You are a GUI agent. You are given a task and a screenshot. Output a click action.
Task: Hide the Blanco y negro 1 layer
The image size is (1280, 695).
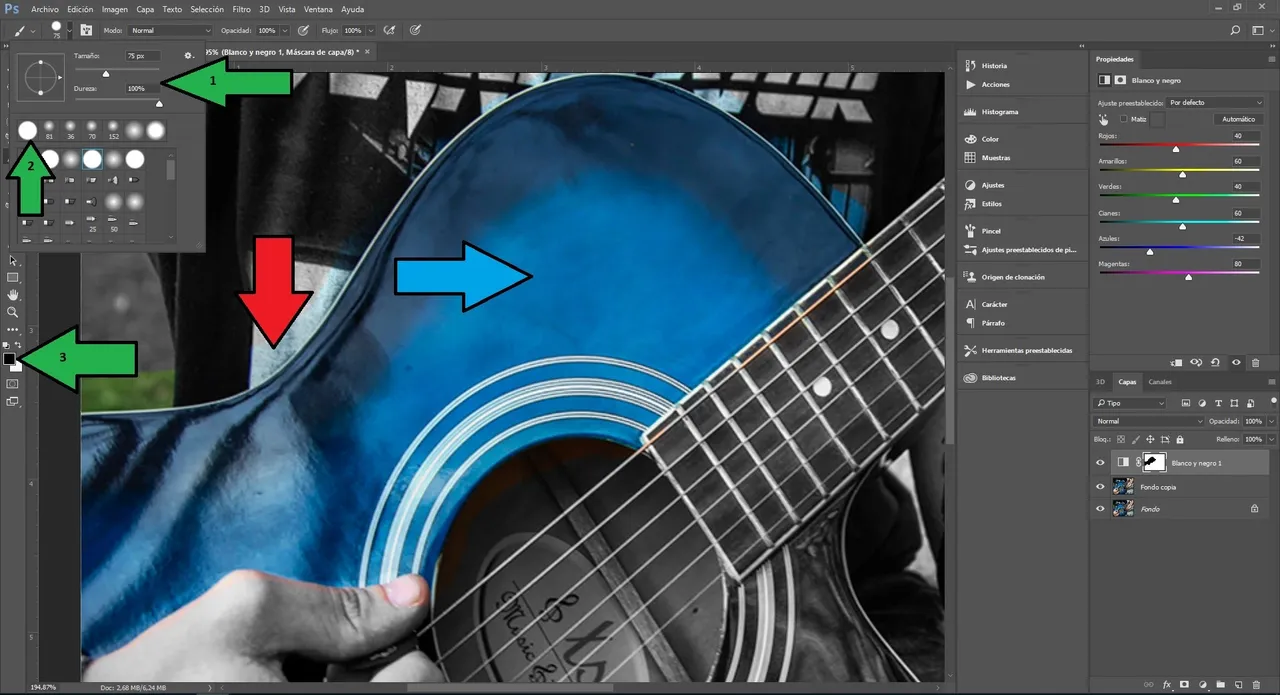1100,463
